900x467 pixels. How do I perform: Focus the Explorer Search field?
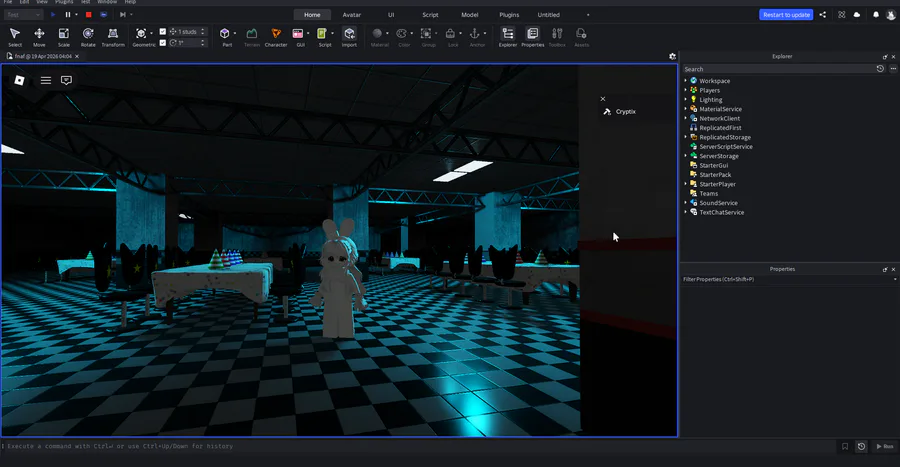click(x=778, y=69)
